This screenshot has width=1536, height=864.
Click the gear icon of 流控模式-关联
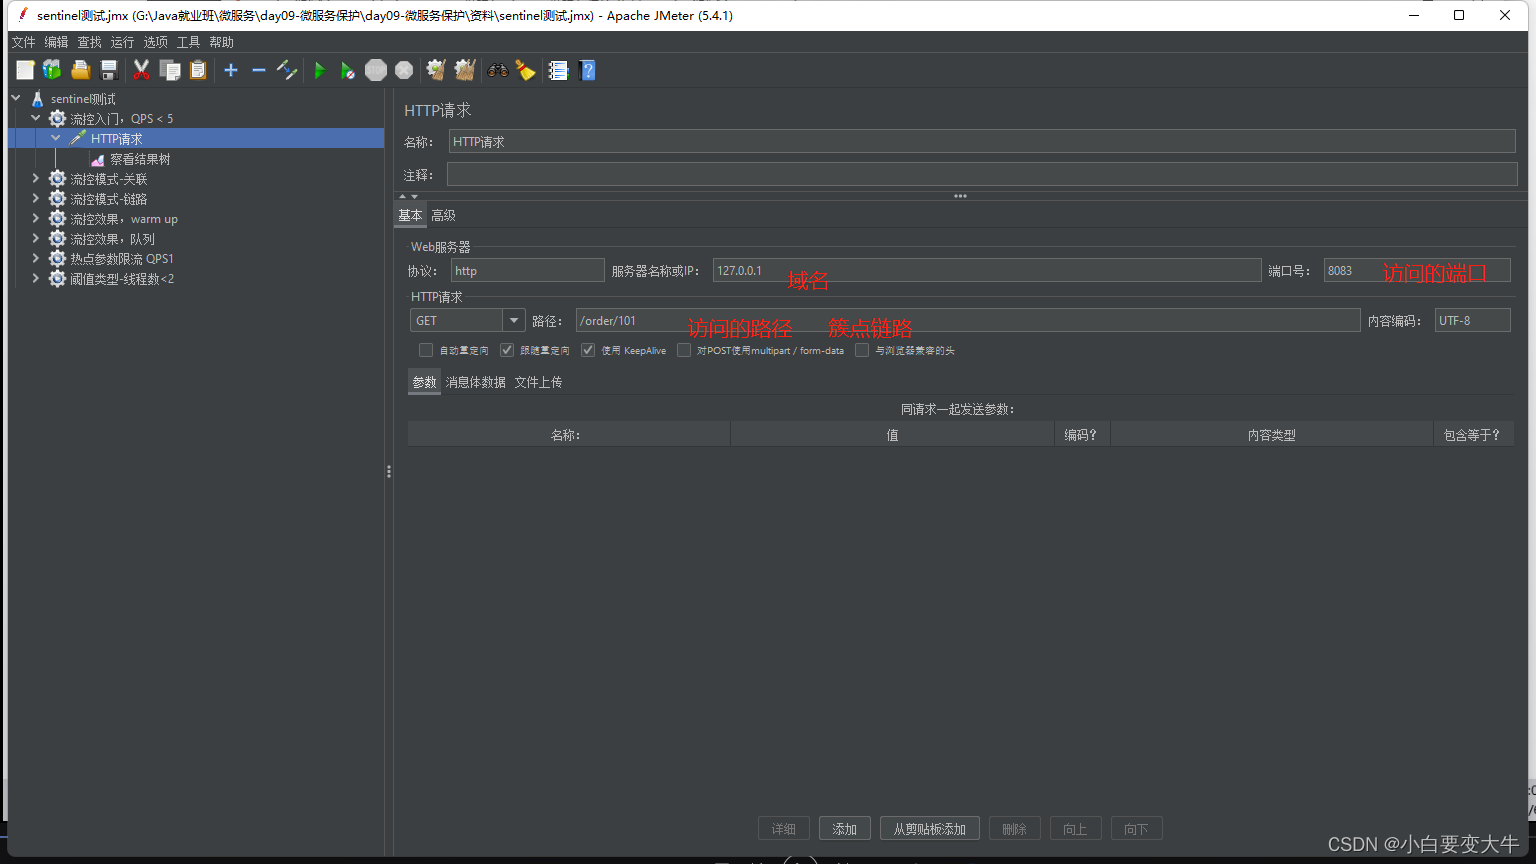point(57,179)
